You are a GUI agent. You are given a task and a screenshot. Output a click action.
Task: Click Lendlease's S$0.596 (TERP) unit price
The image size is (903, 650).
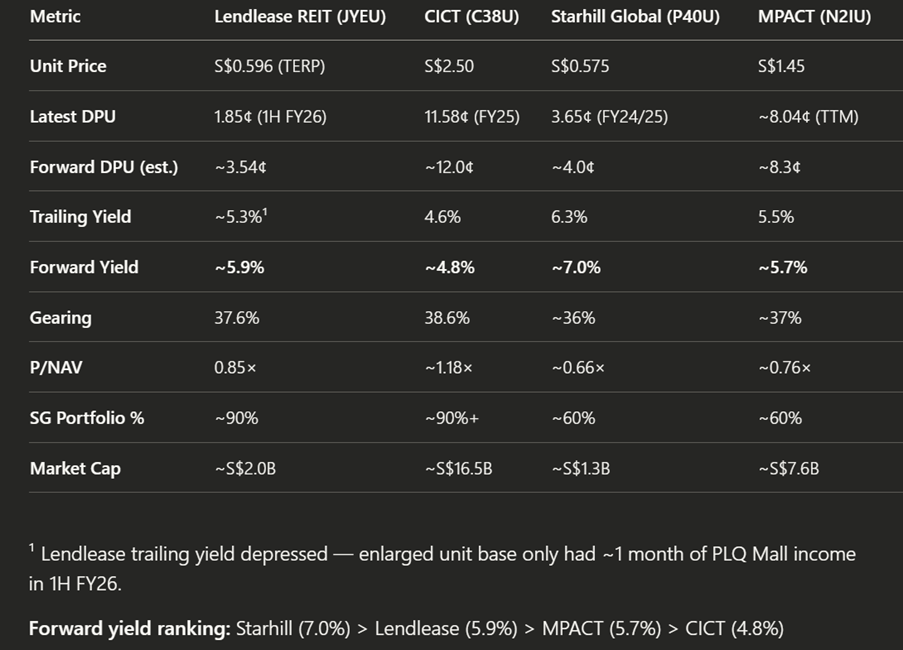point(269,66)
